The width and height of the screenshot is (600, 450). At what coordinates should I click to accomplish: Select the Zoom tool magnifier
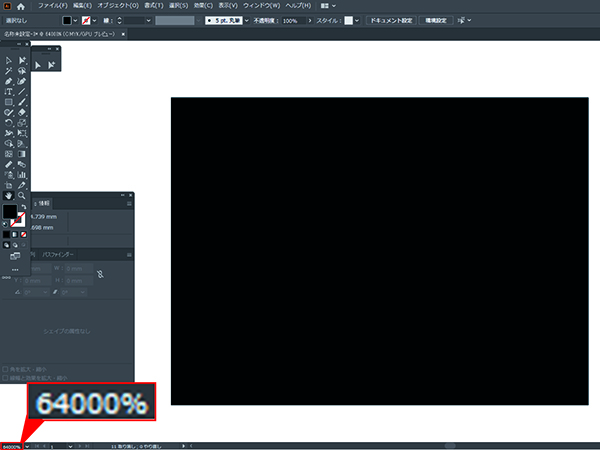[22, 196]
